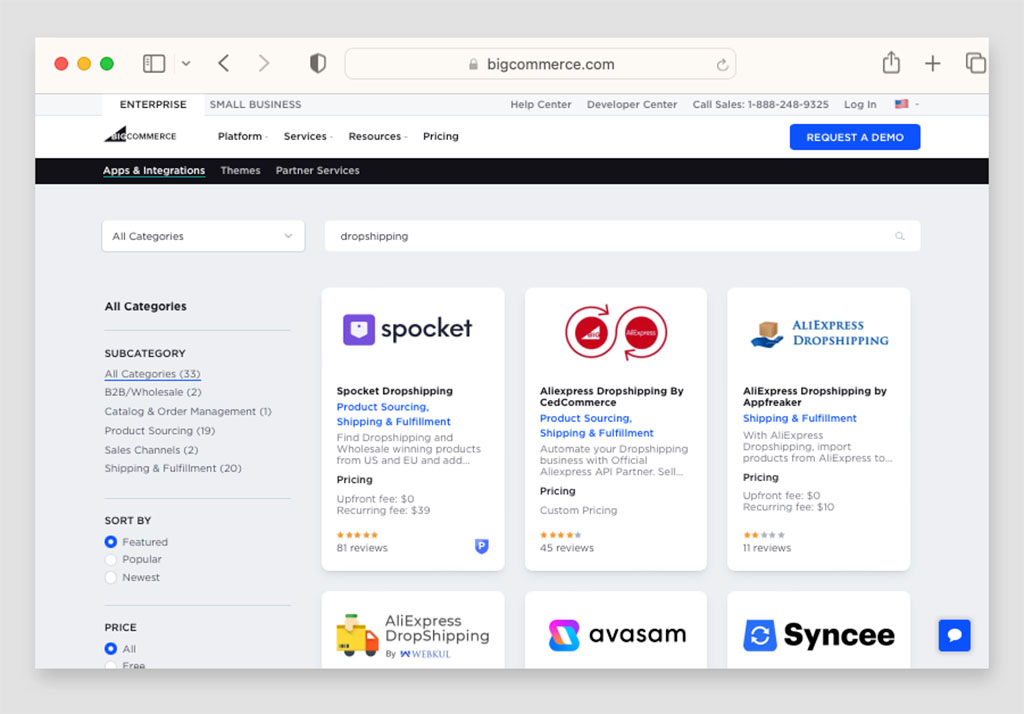Viewport: 1024px width, 714px height.
Task: Open the All Categories dropdown
Action: (203, 236)
